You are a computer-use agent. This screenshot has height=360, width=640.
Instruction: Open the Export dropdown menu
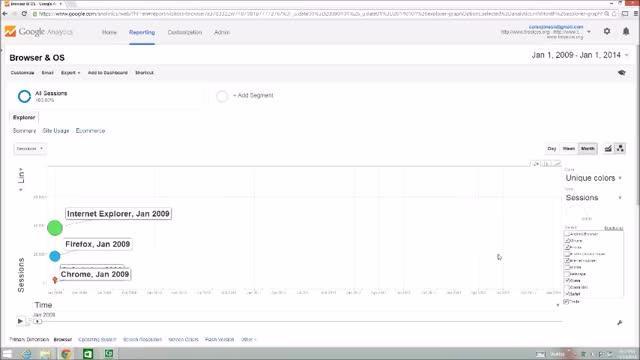(x=70, y=73)
